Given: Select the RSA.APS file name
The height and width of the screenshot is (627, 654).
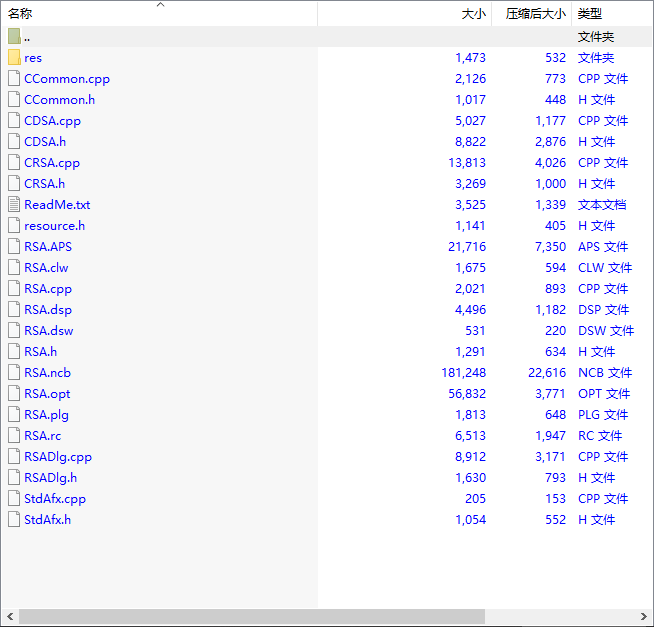Looking at the screenshot, I should tap(48, 247).
